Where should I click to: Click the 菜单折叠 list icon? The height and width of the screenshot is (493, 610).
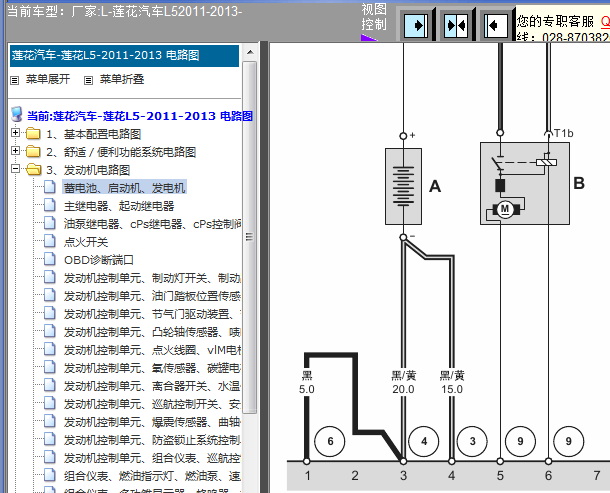[89, 80]
